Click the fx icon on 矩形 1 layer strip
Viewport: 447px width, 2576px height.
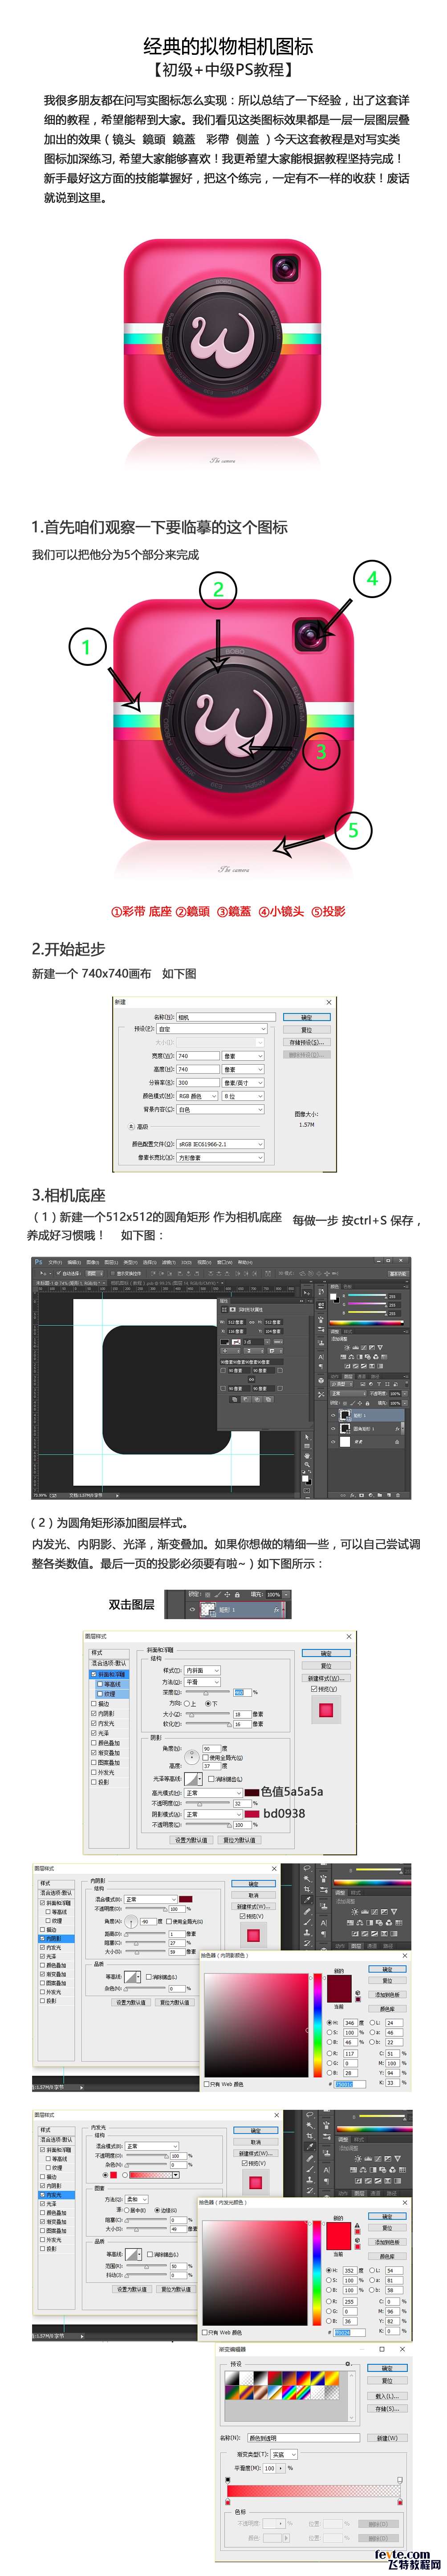pos(276,1609)
